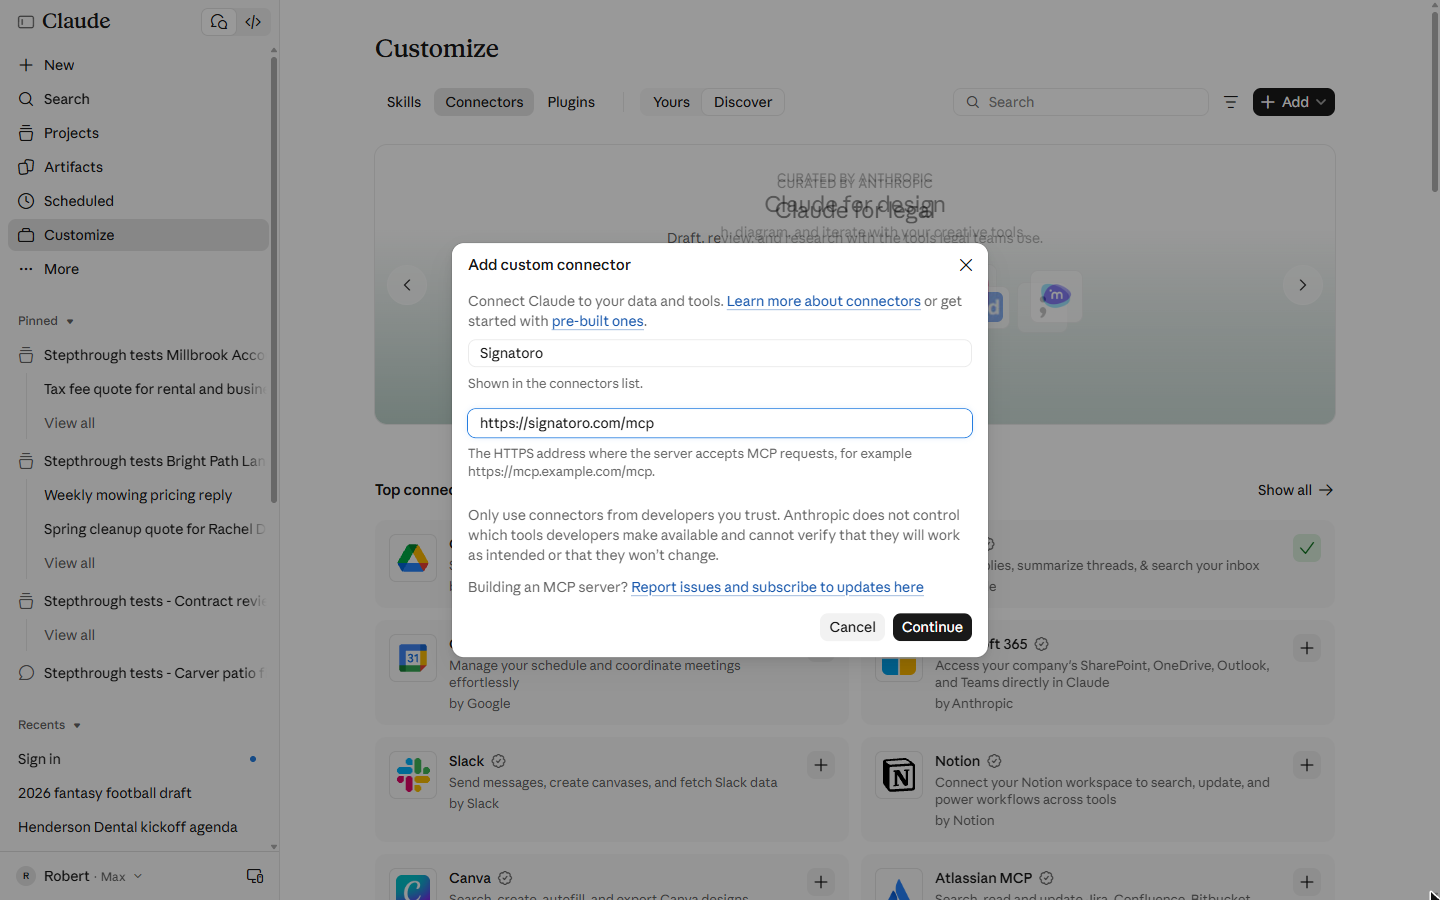
Task: Cancel the custom connector dialog
Action: [x=852, y=627]
